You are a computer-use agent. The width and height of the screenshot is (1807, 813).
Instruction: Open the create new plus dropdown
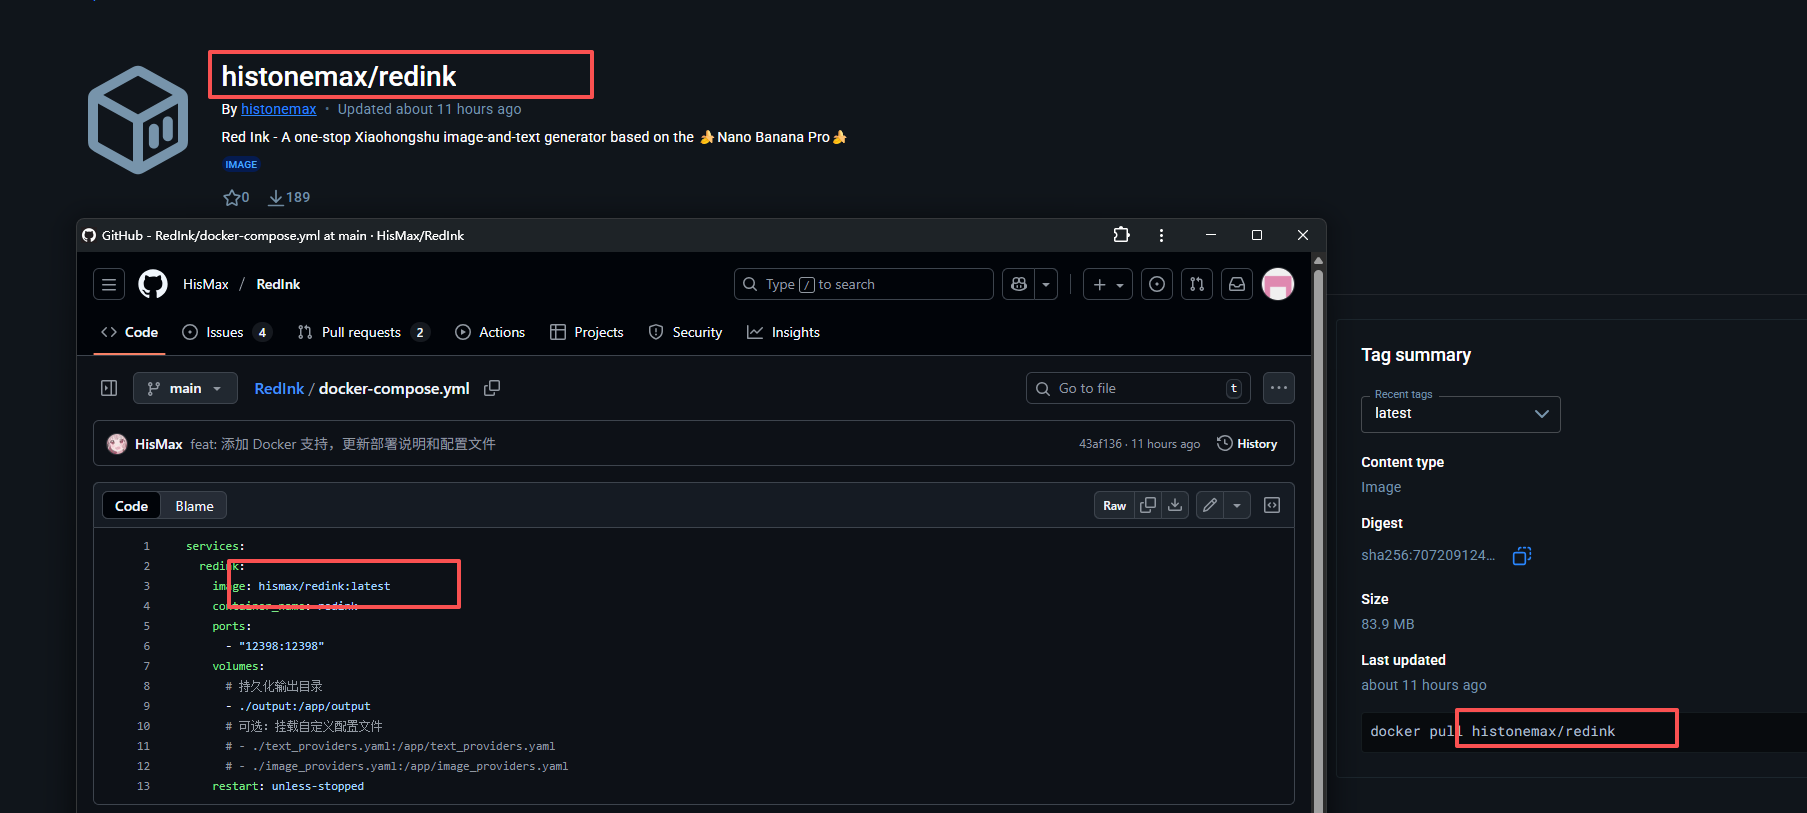point(1108,285)
